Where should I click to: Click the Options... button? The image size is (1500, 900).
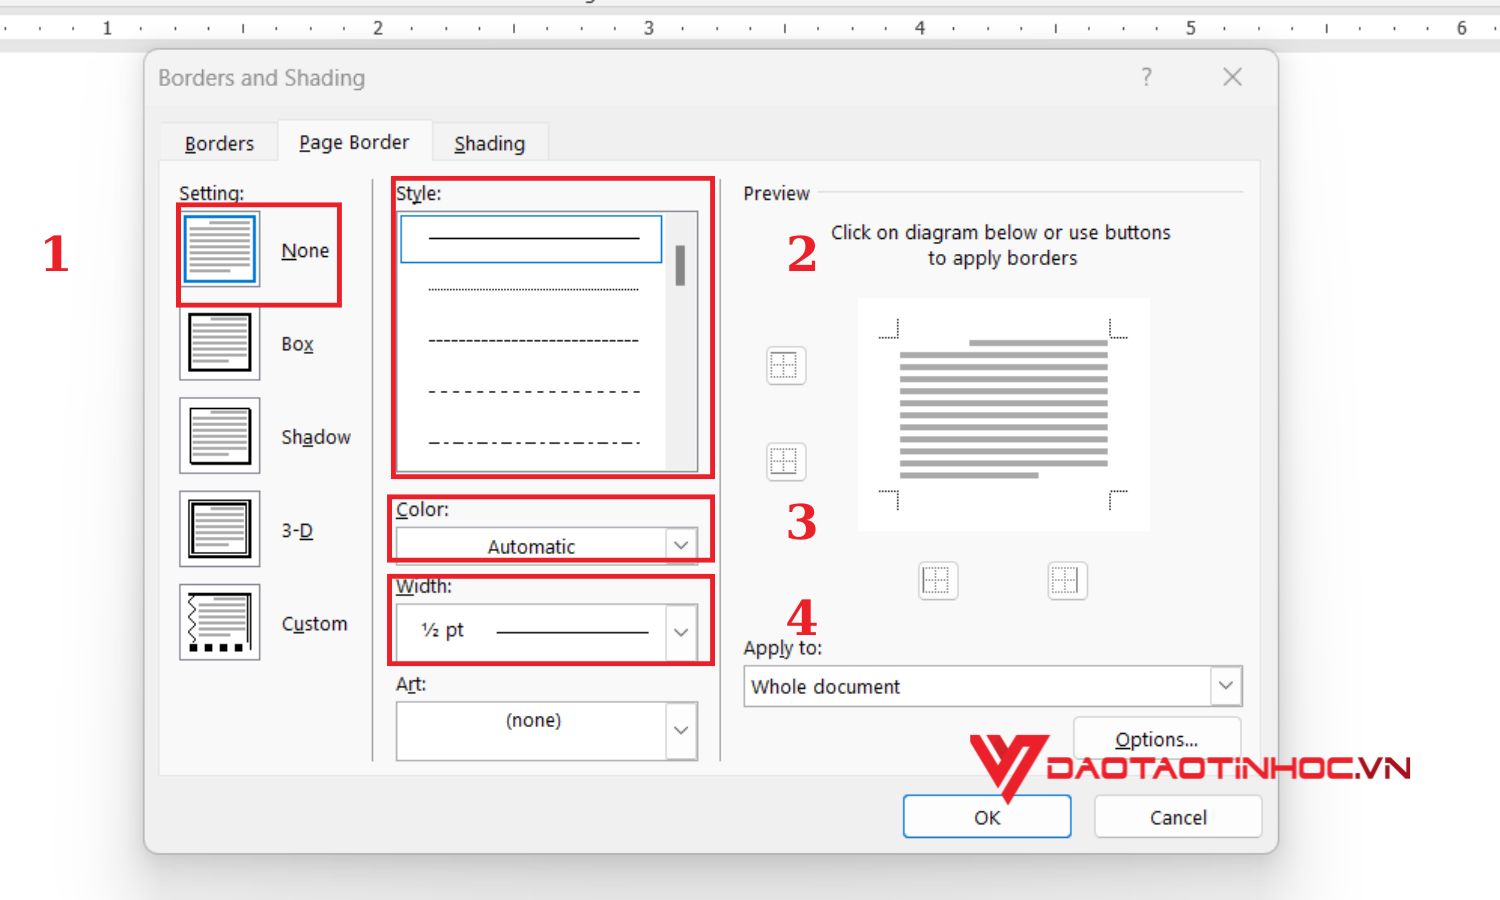1157,739
